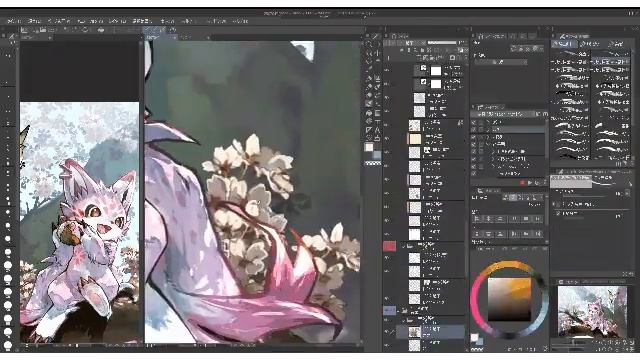
Task: Click main drawing color swatch in tool palette
Action: coord(369,147)
